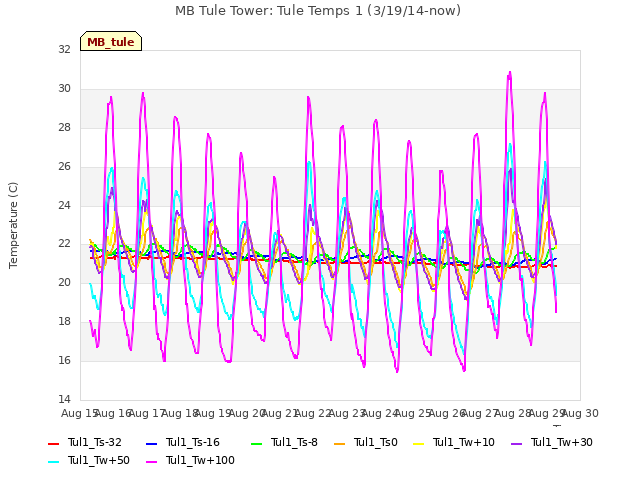Click the cyan Tul1_Tw+50 legend swatch
The width and height of the screenshot is (640, 480).
(53, 462)
